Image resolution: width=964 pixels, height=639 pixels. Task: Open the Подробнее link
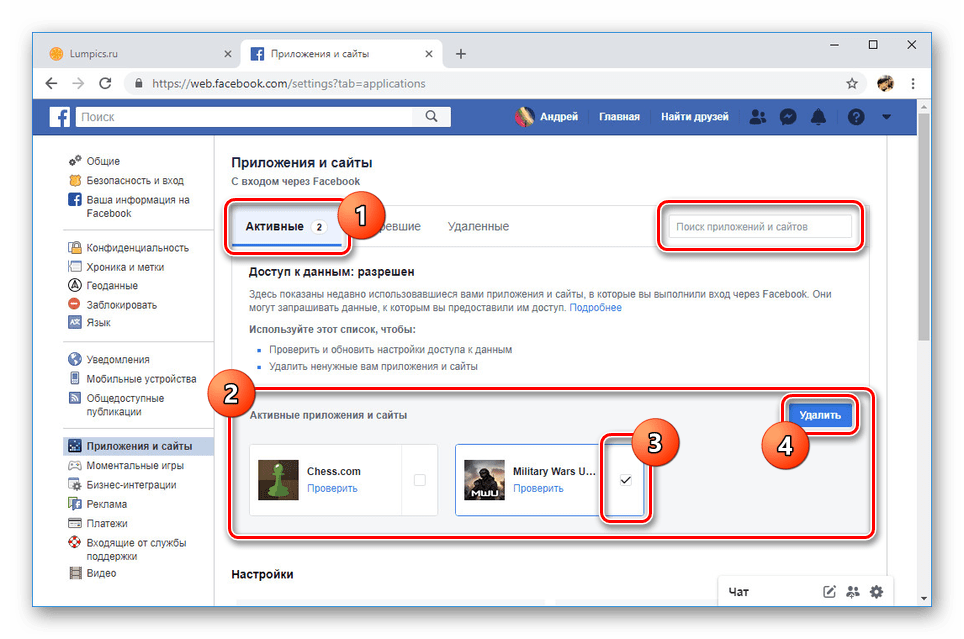pos(595,308)
